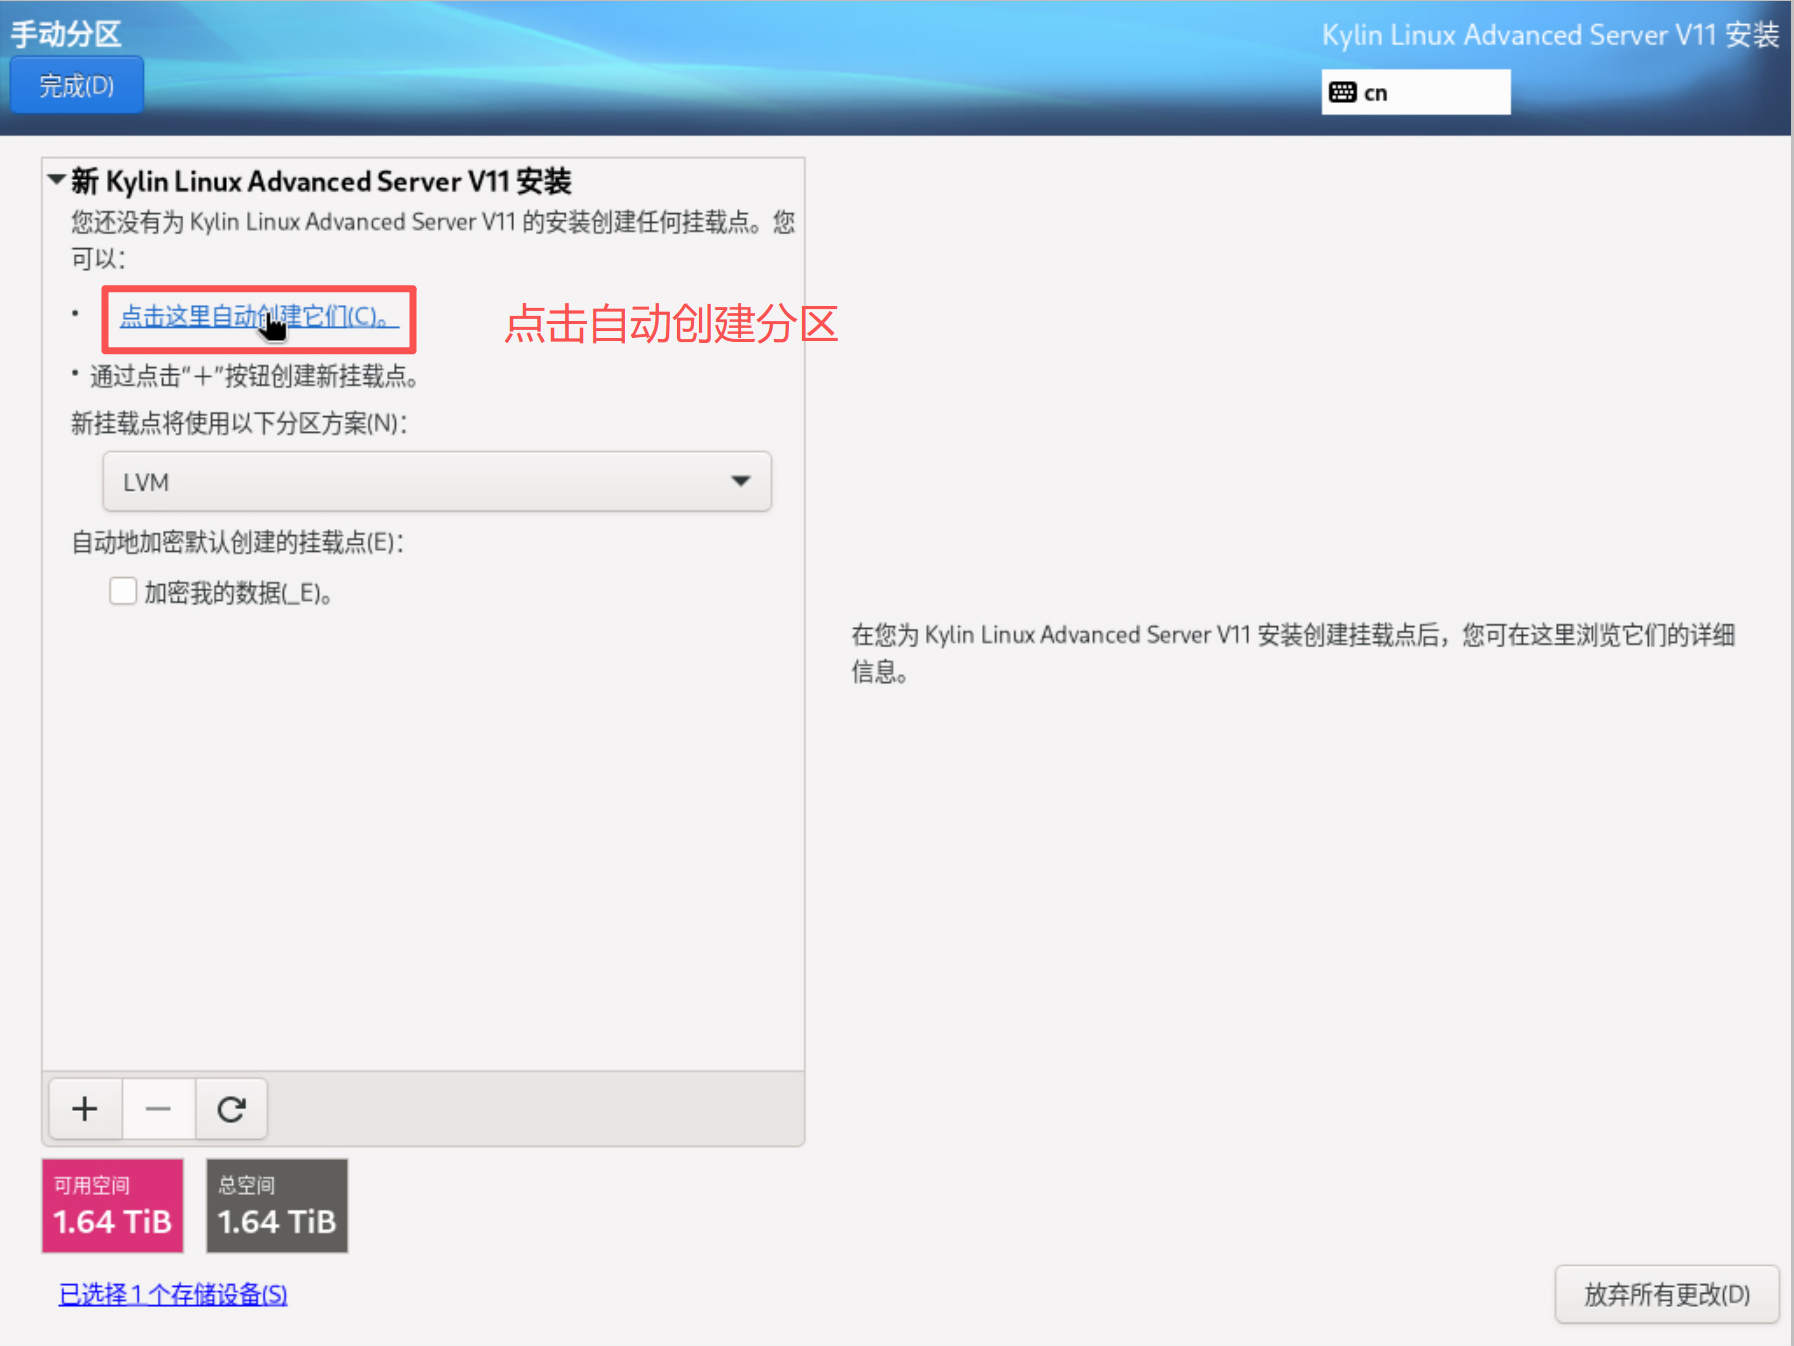Click the 放弃所有更改(D) button
1794x1346 pixels.
[x=1666, y=1294]
